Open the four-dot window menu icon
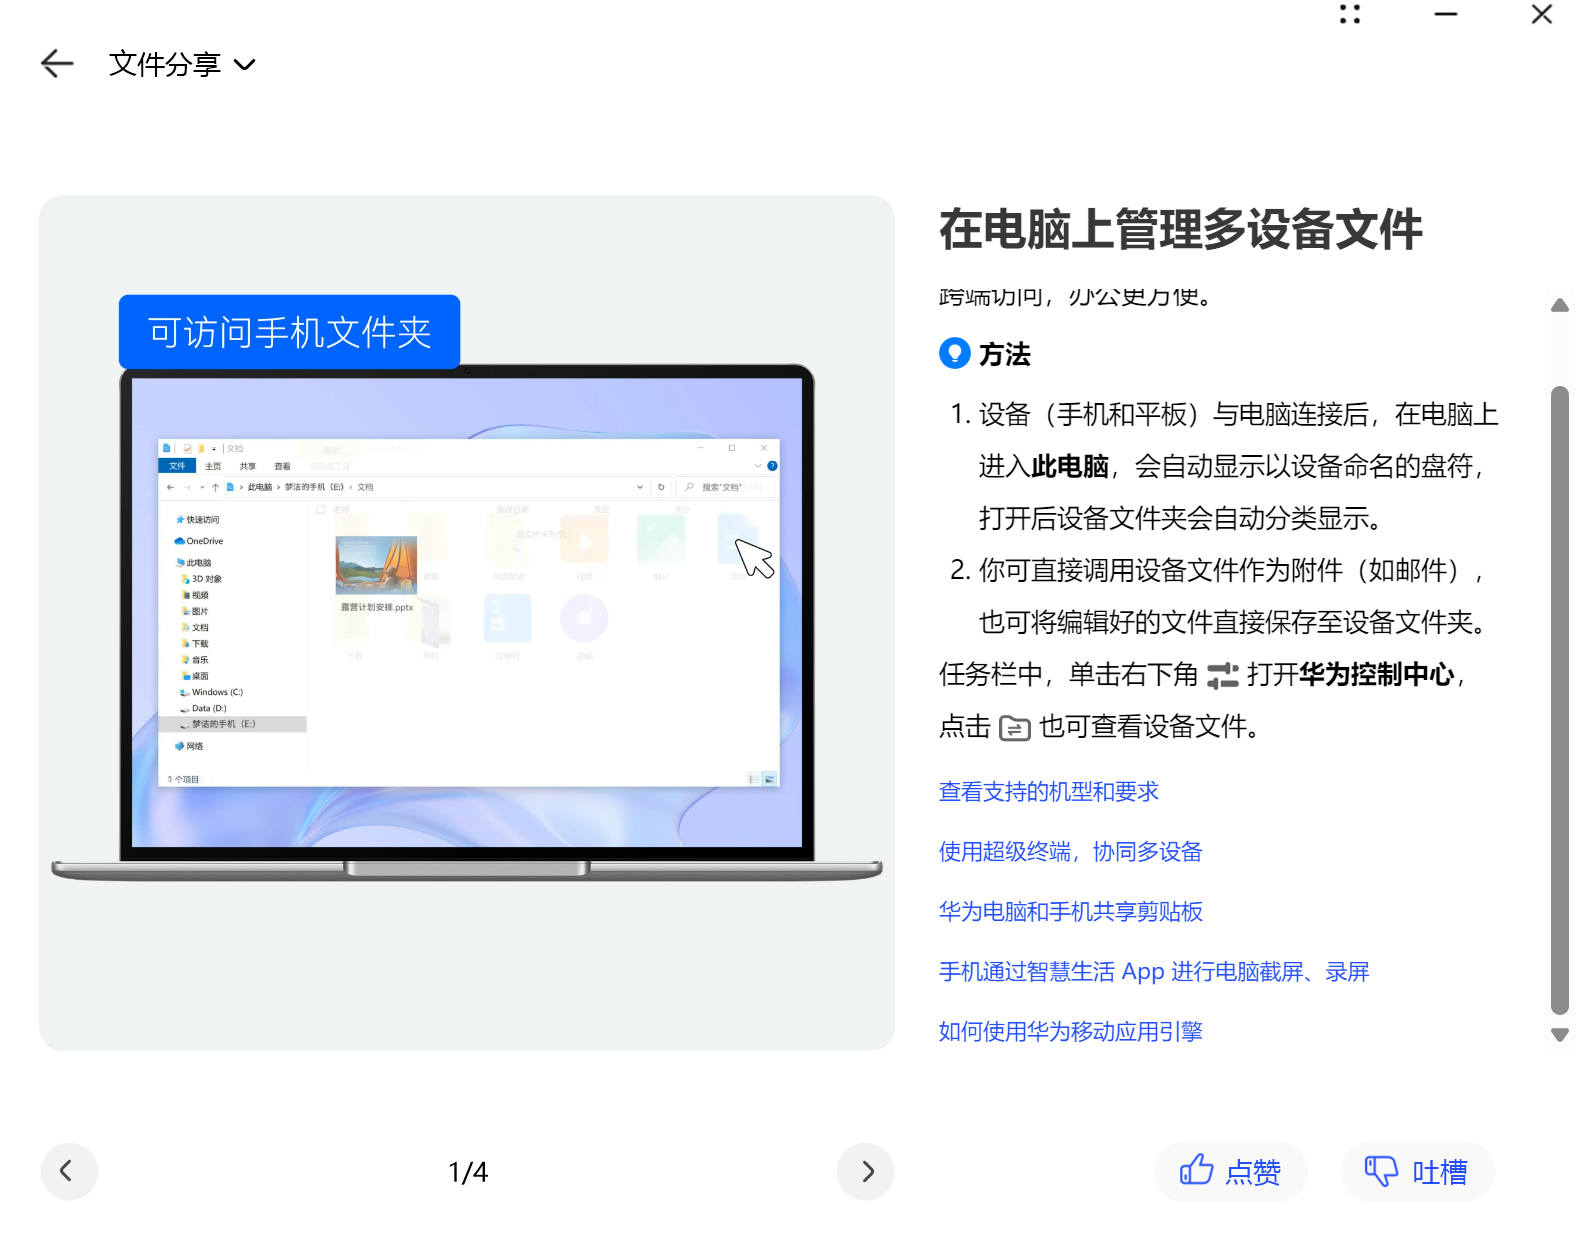 (x=1350, y=14)
